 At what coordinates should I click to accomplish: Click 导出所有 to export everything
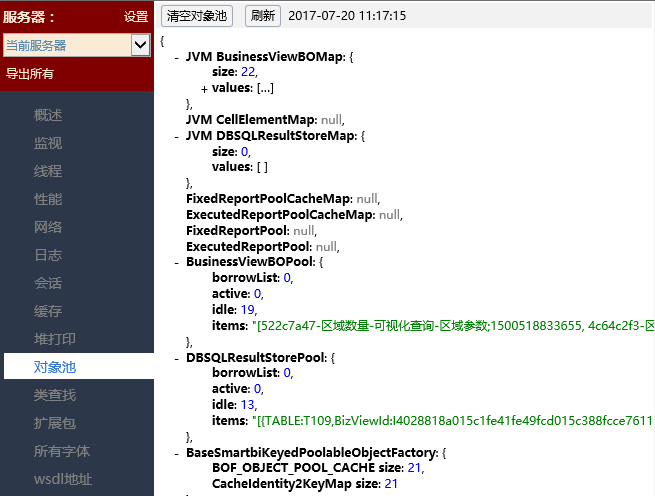[x=30, y=74]
